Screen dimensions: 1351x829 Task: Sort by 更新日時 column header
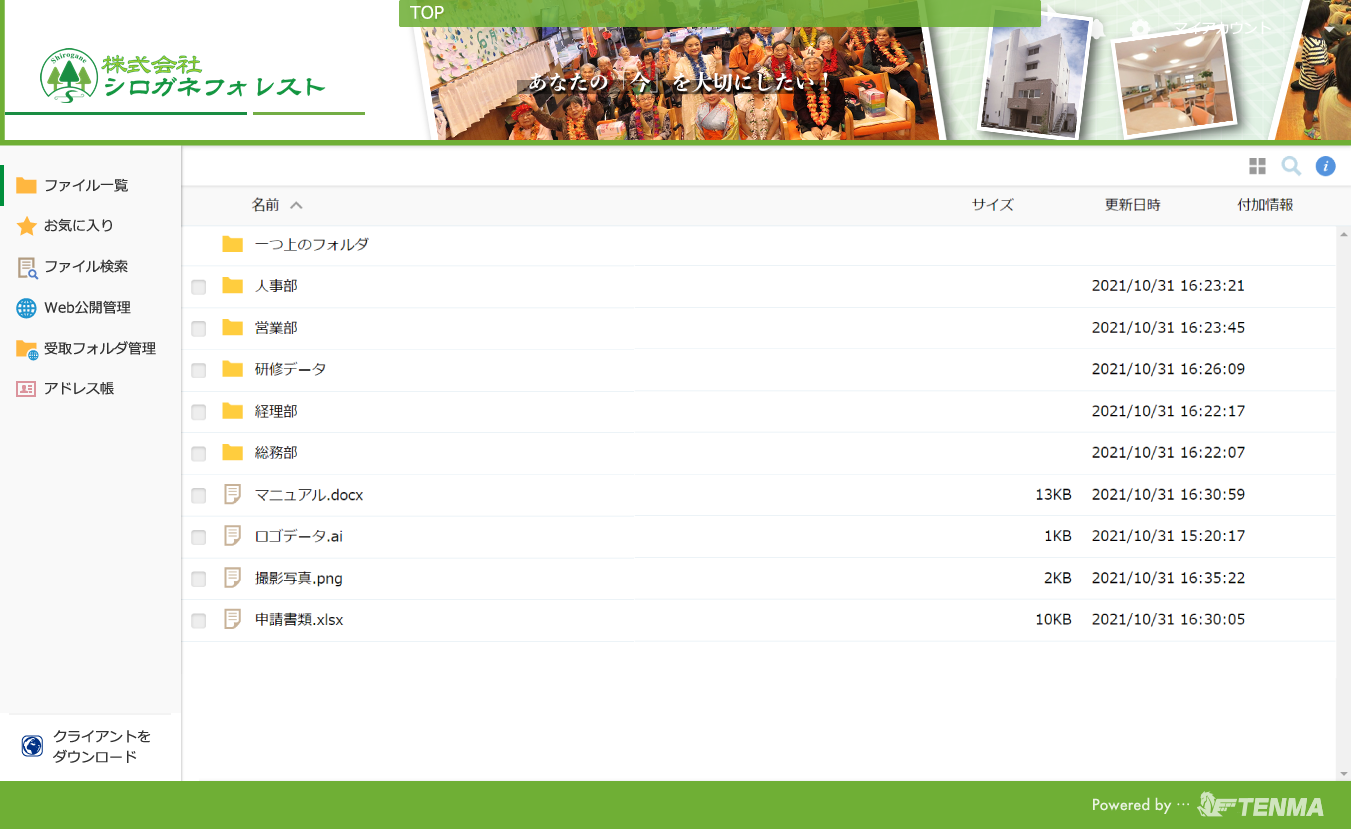point(1132,205)
